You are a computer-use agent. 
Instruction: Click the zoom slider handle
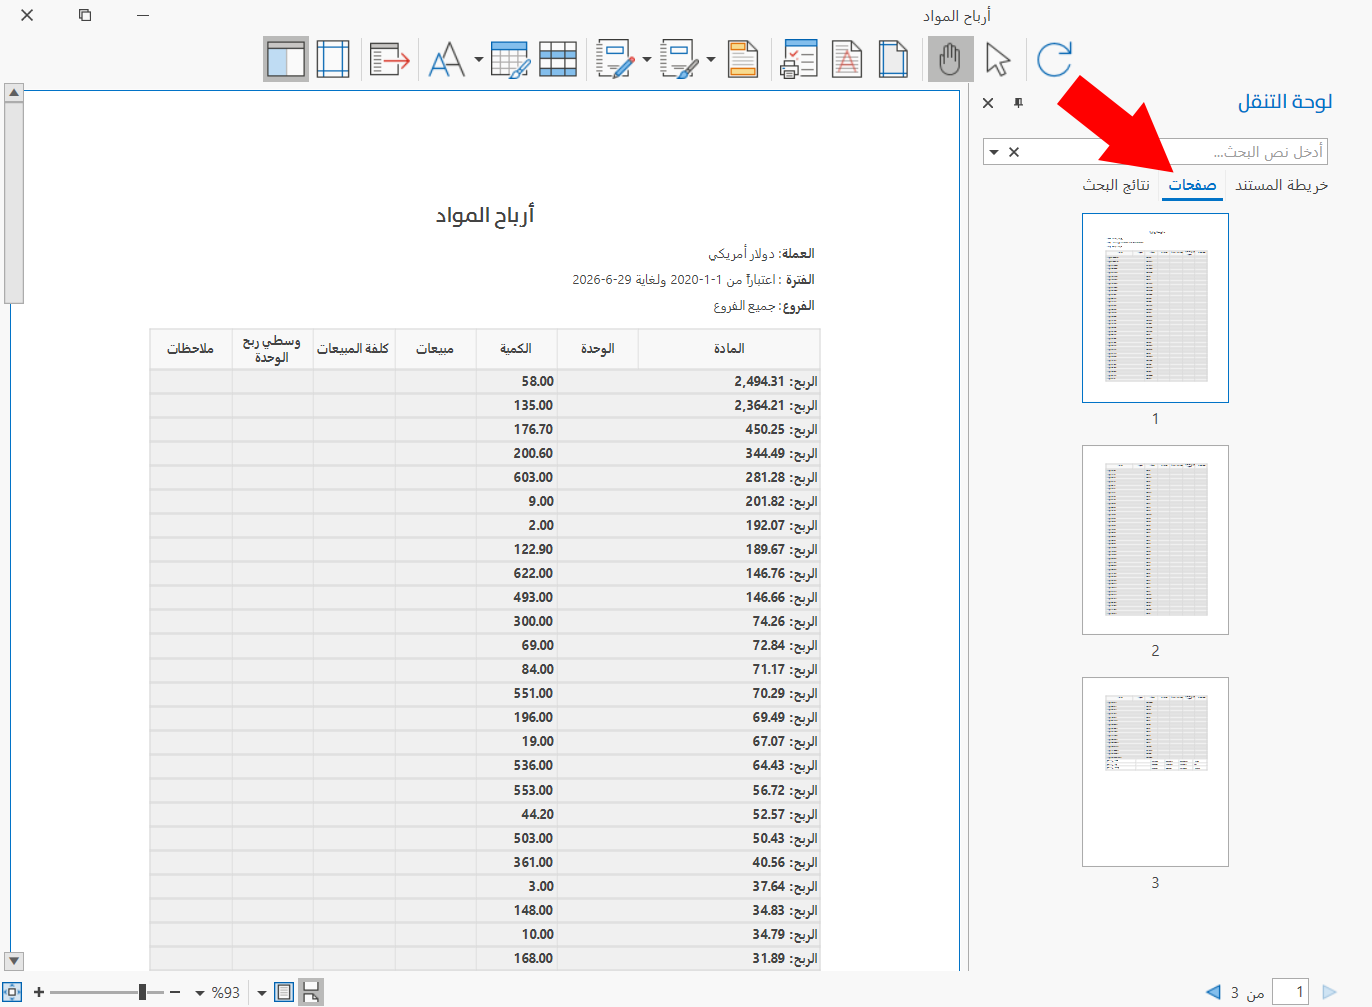coord(143,992)
